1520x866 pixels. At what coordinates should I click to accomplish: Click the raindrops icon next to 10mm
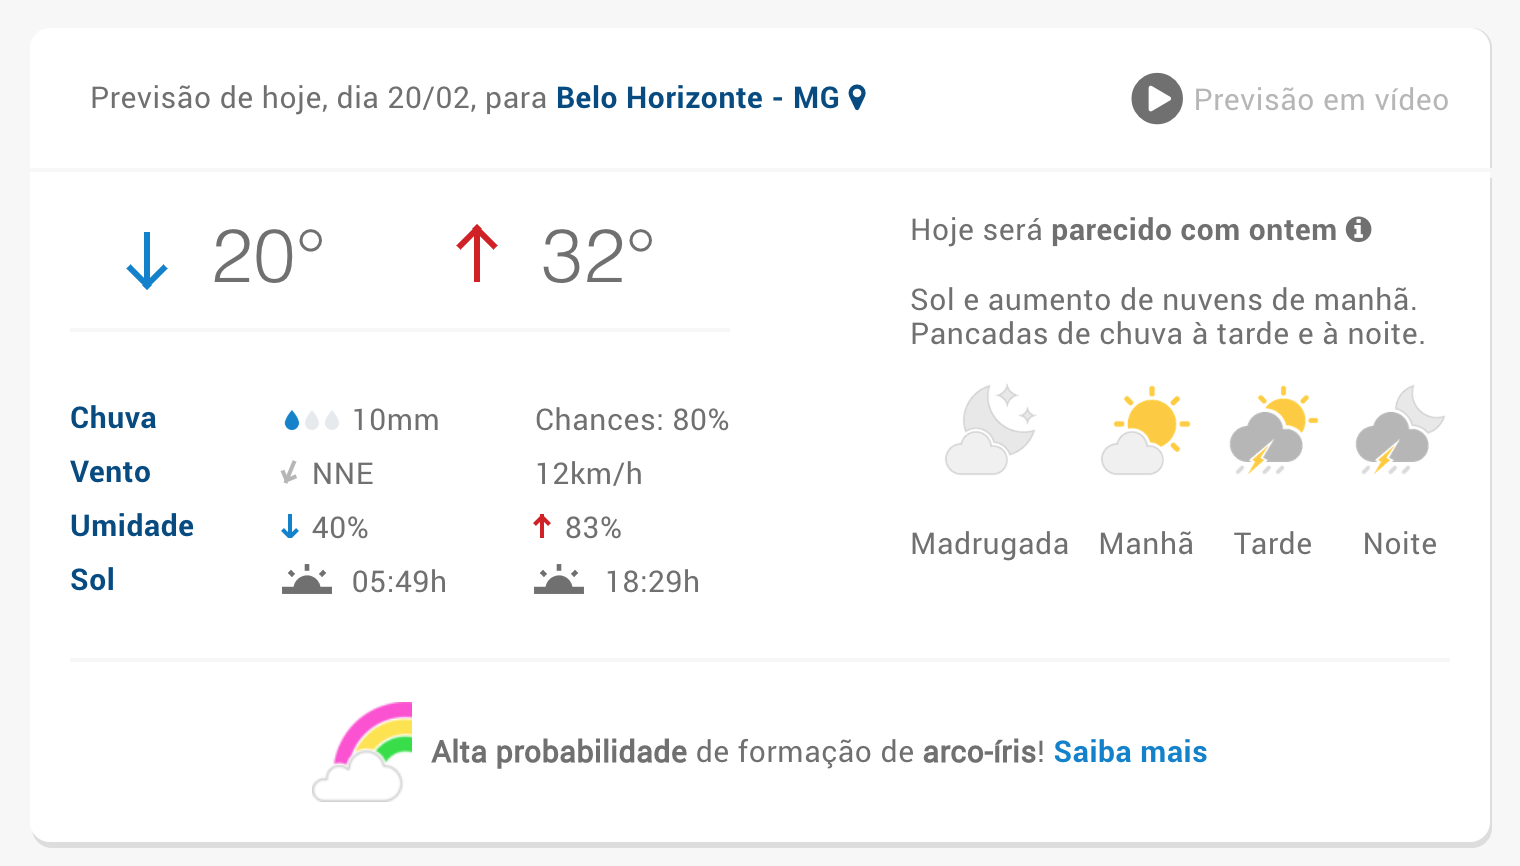(x=311, y=421)
